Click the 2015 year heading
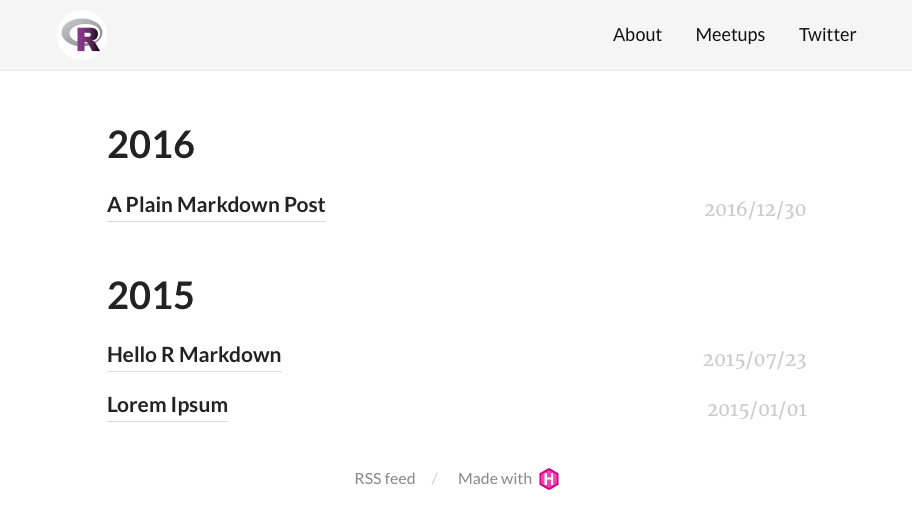Screen dimensions: 912x519 pos(151,296)
